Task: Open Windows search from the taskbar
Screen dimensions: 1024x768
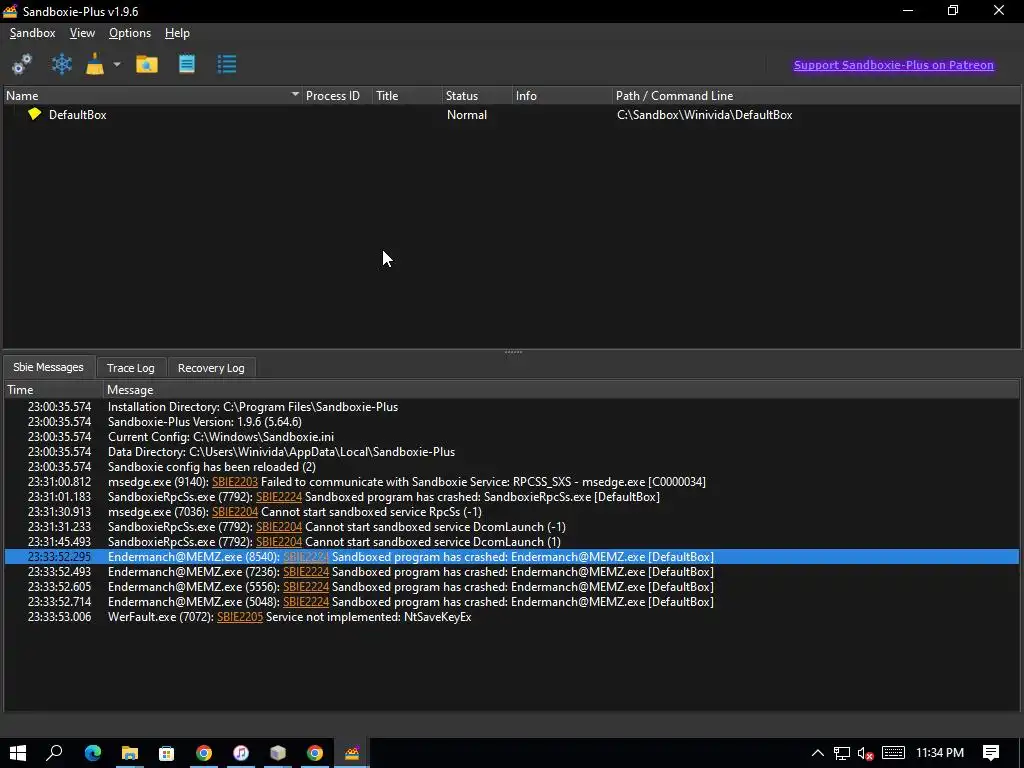Action: 54,753
